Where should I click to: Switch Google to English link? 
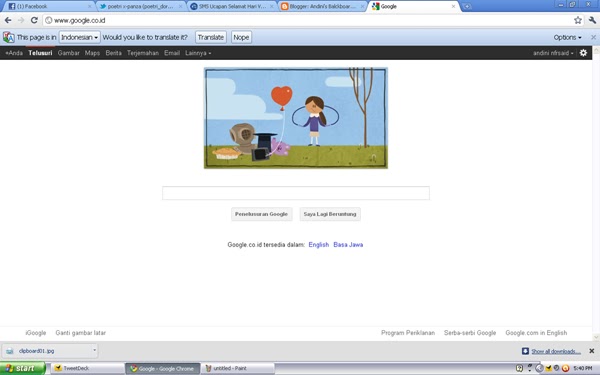coord(319,245)
